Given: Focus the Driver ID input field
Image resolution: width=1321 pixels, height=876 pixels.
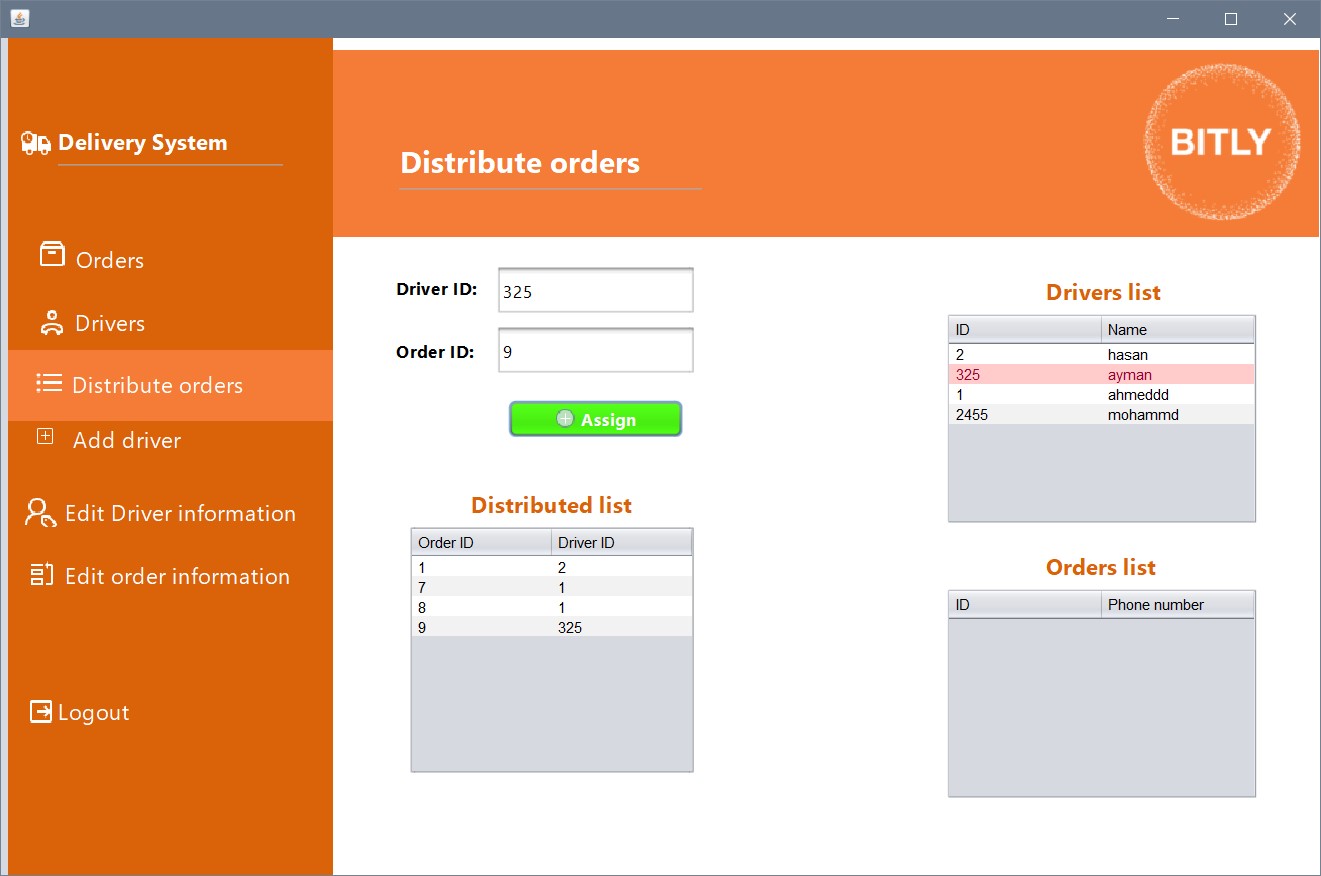Looking at the screenshot, I should click(596, 290).
